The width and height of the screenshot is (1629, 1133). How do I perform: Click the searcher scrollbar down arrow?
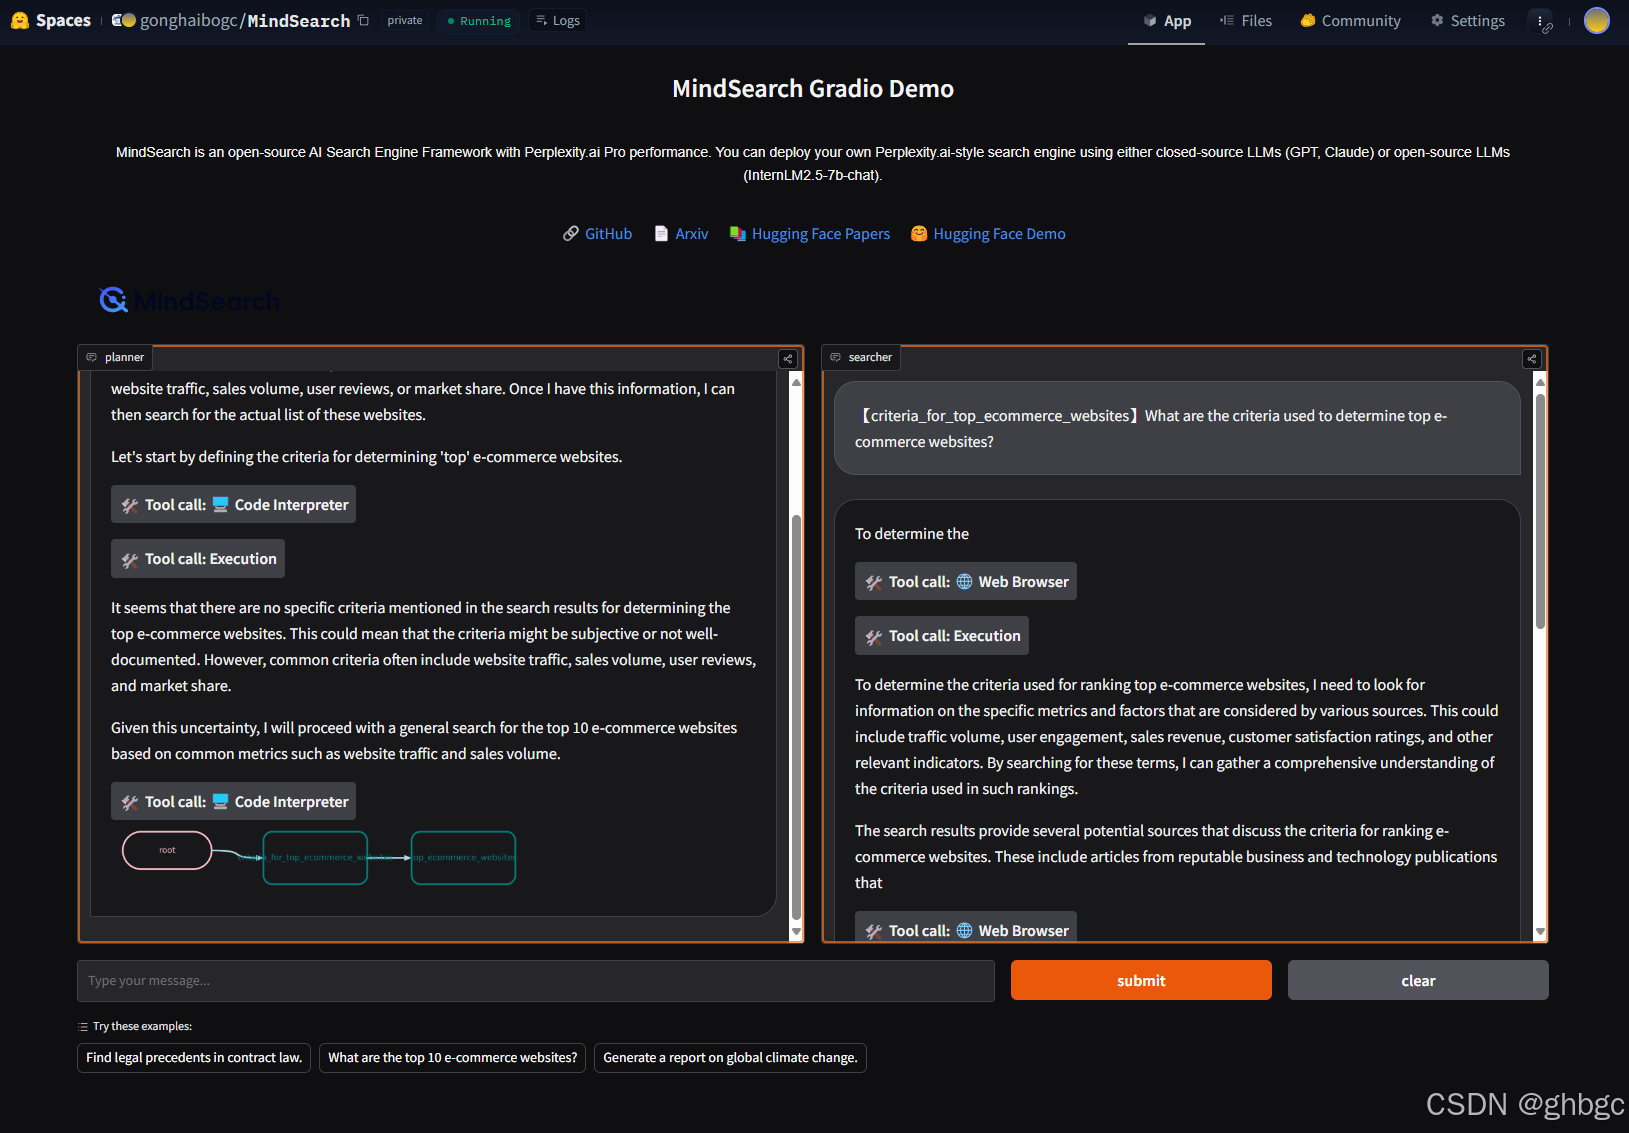(x=1540, y=932)
